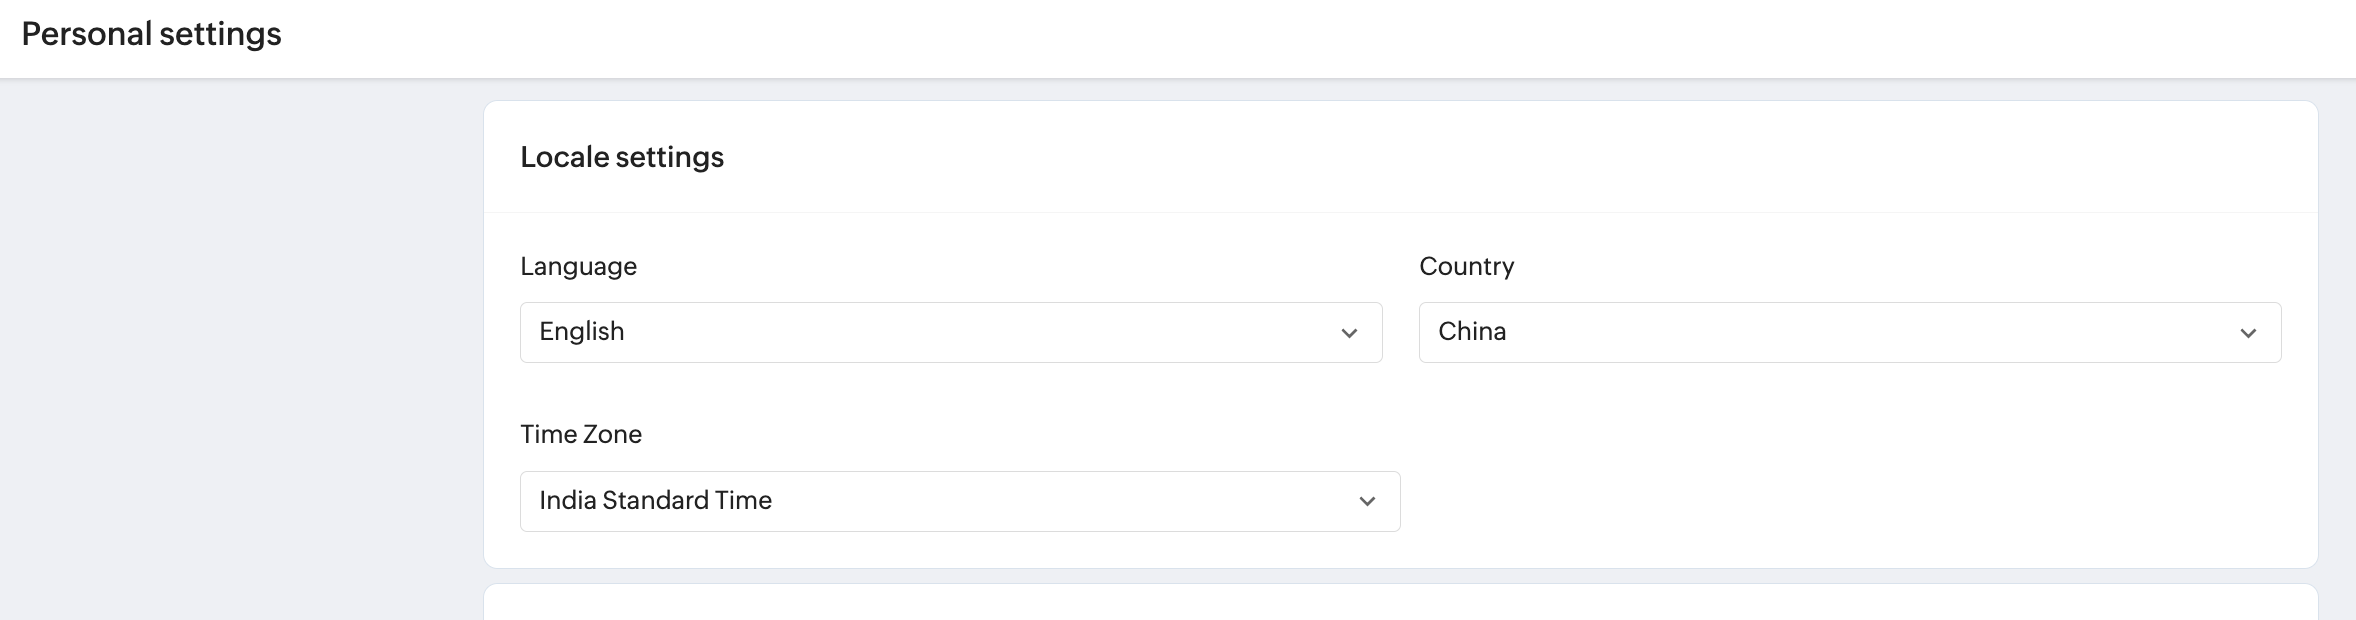This screenshot has width=2356, height=620.
Task: Click the "Country" field label
Action: click(x=1466, y=266)
